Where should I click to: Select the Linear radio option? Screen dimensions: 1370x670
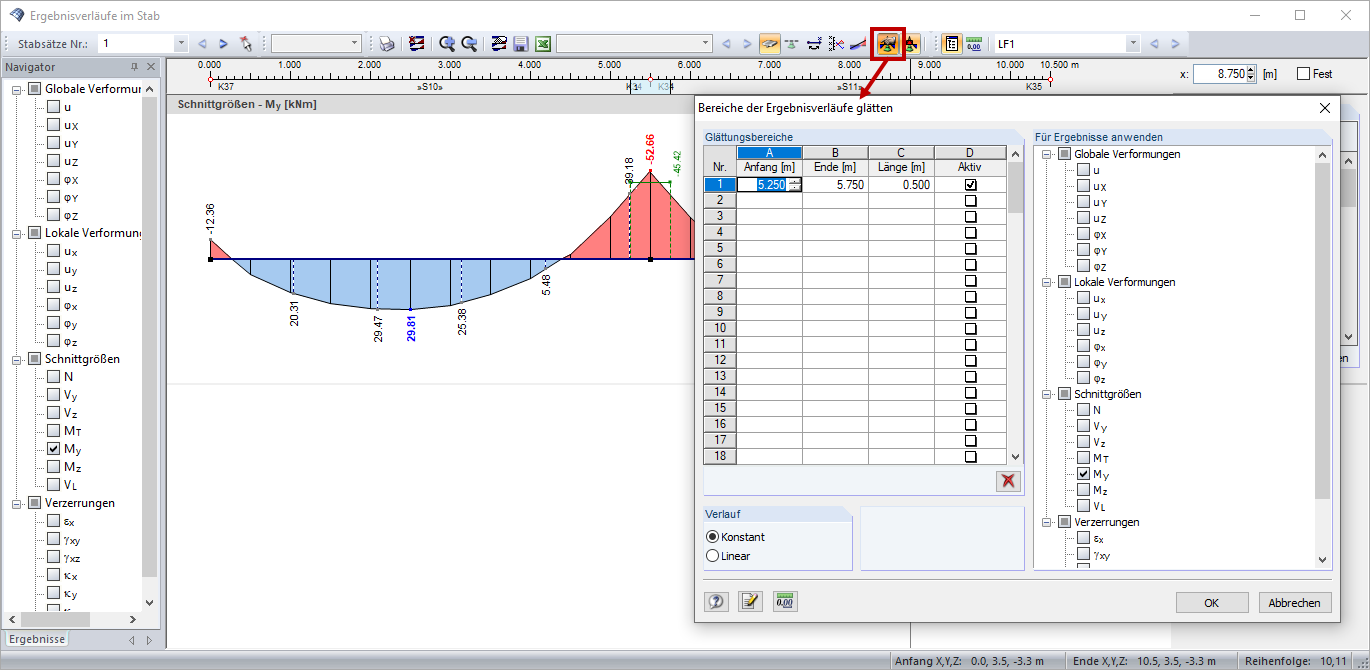pyautogui.click(x=713, y=556)
